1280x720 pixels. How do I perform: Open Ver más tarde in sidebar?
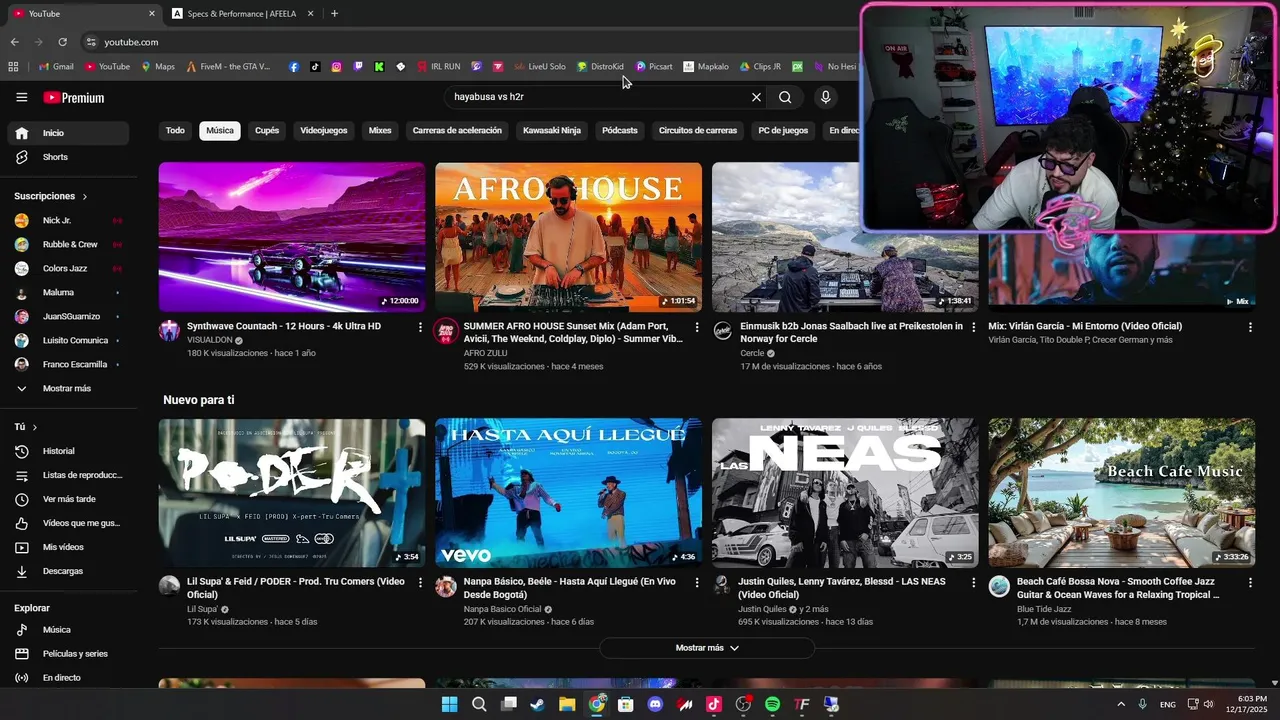[x=68, y=499]
